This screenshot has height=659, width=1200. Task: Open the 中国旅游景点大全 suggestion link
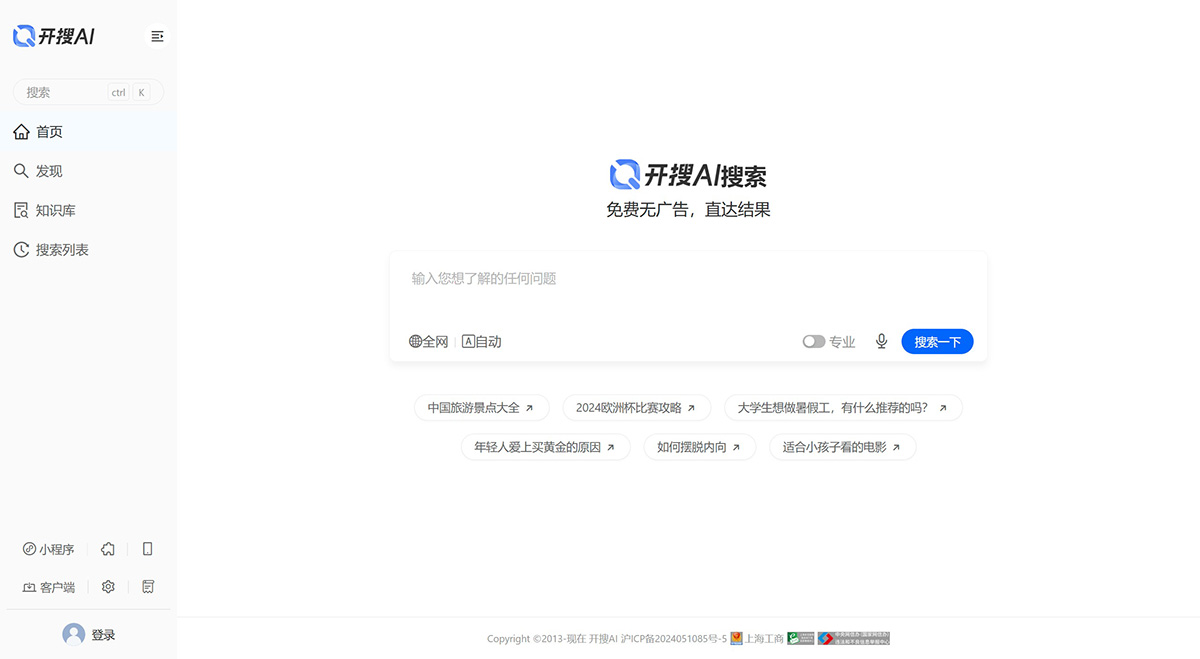481,407
